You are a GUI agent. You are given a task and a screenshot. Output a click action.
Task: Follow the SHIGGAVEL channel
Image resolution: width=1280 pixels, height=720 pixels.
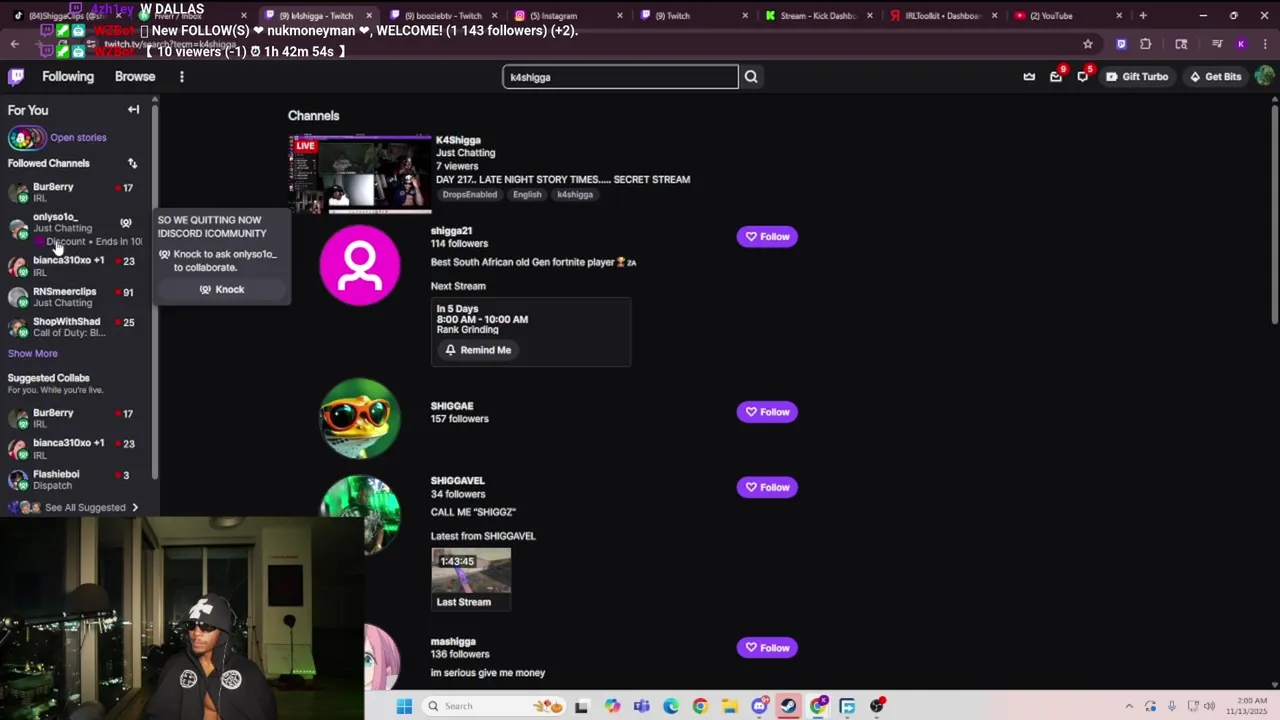[x=767, y=487]
